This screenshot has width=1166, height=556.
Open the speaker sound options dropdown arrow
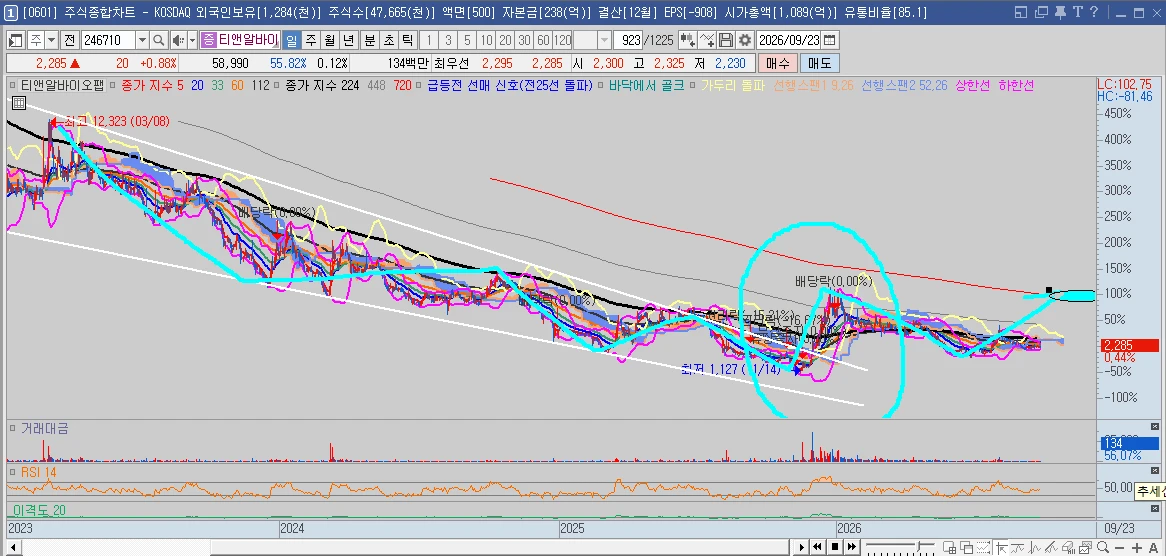pos(192,40)
